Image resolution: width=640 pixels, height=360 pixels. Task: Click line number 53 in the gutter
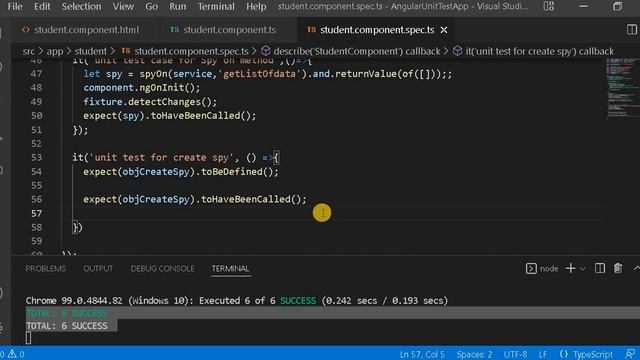pyautogui.click(x=36, y=158)
